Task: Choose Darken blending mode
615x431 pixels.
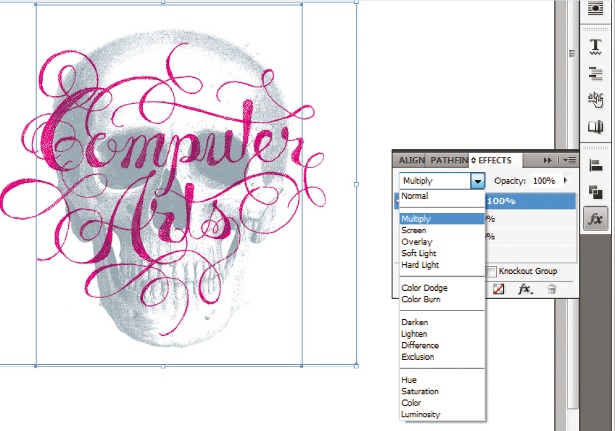Action: [442, 322]
